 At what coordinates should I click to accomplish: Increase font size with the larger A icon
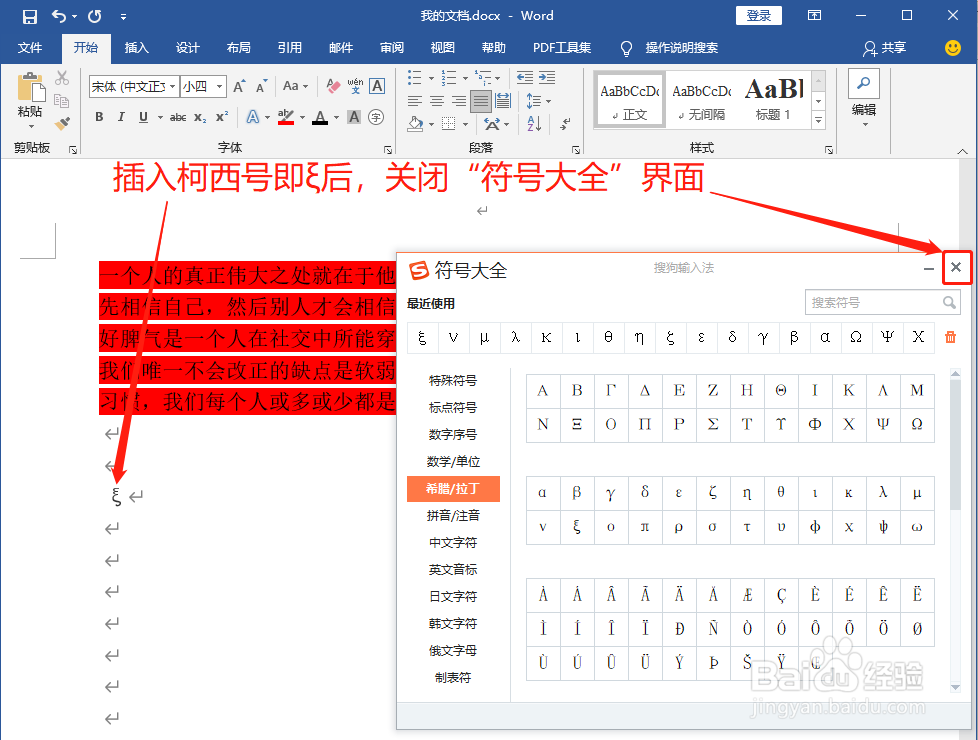point(240,86)
